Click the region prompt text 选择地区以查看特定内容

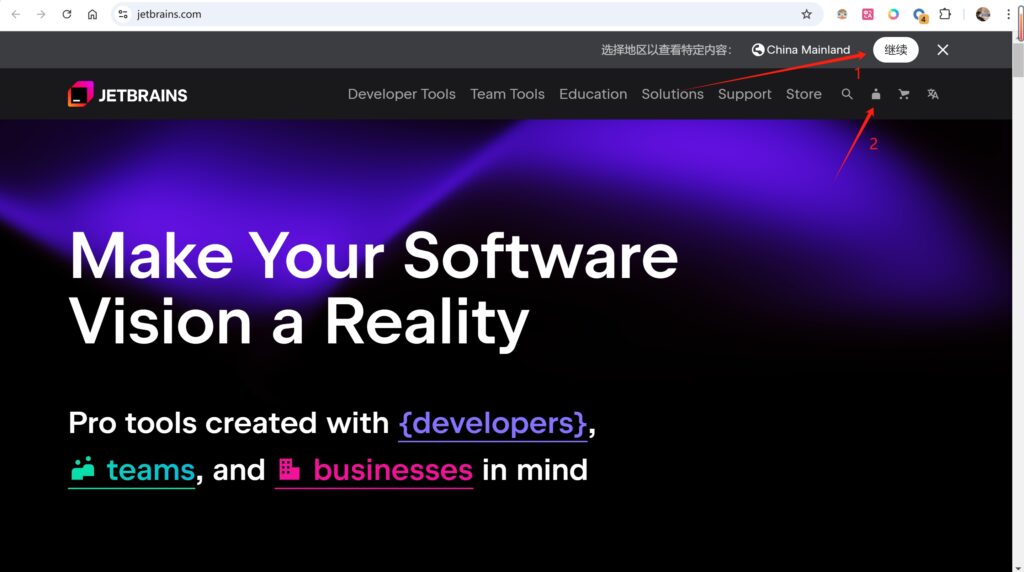pos(666,50)
